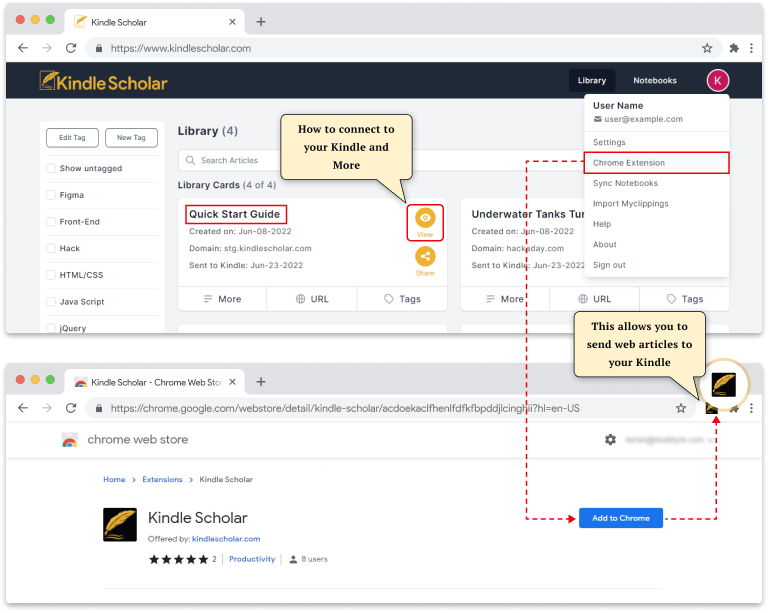The width and height of the screenshot is (768, 613).
Task: Follow the Extensions breadcrumb link
Action: (162, 479)
